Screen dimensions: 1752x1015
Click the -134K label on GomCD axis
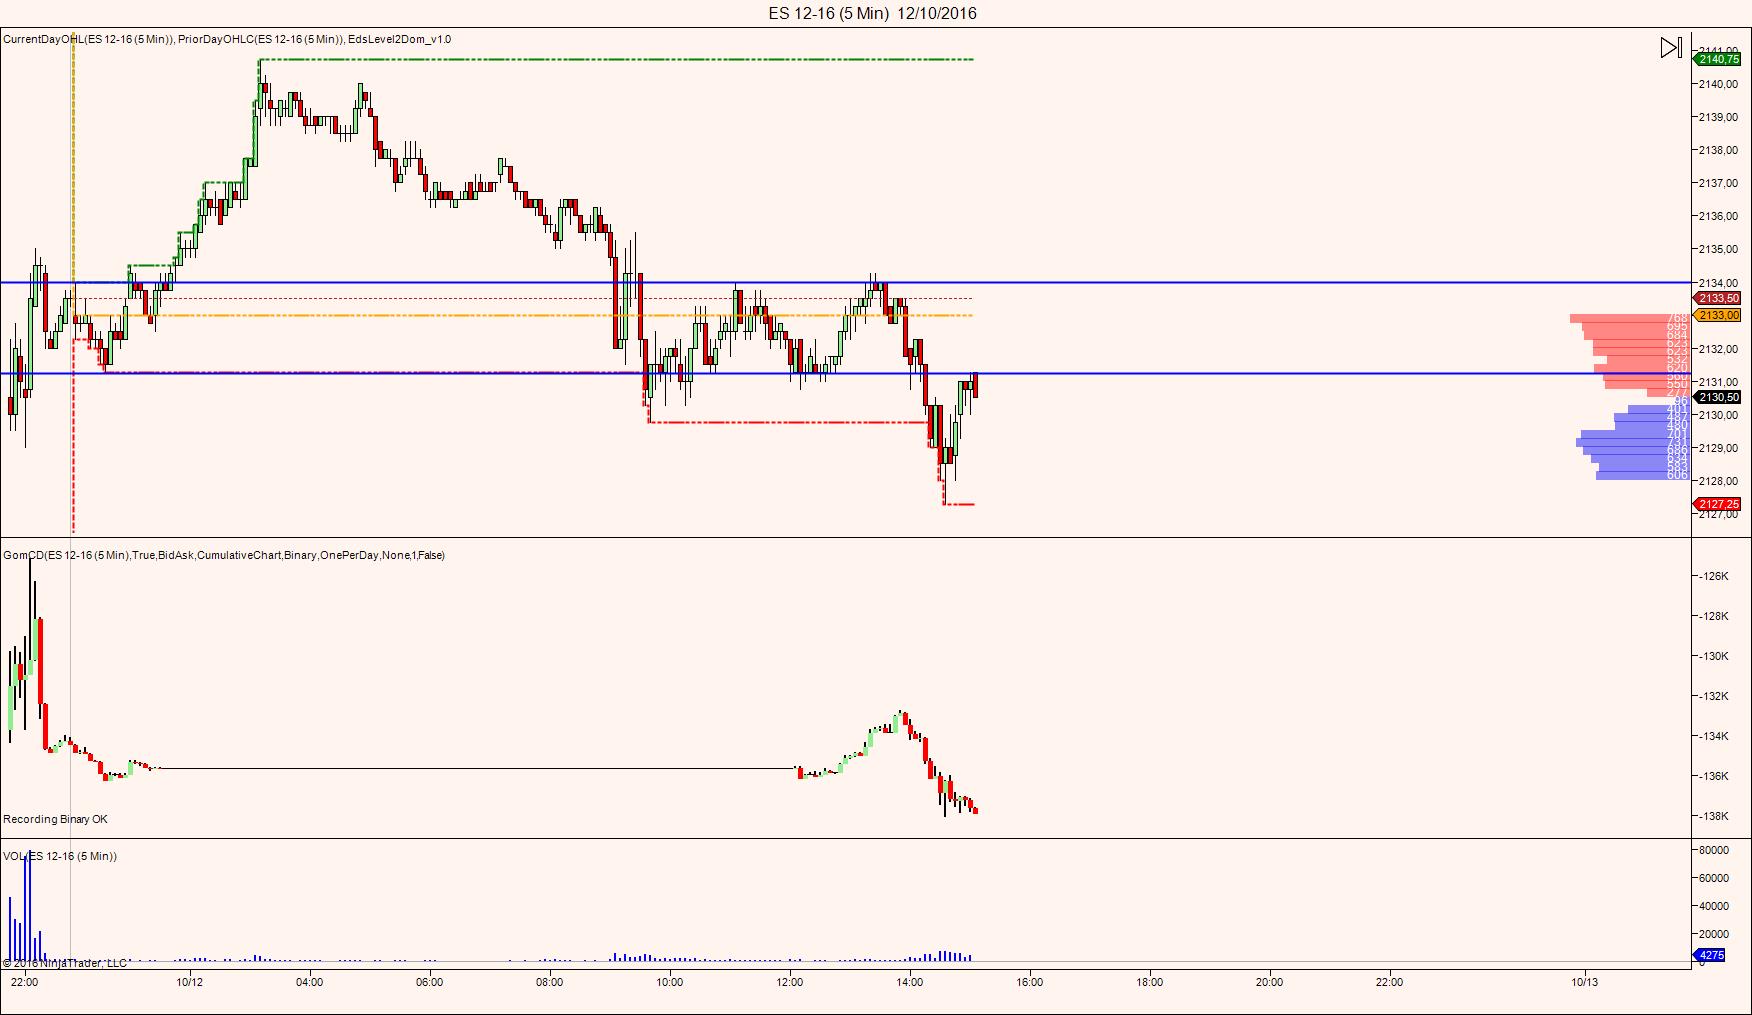point(1714,736)
